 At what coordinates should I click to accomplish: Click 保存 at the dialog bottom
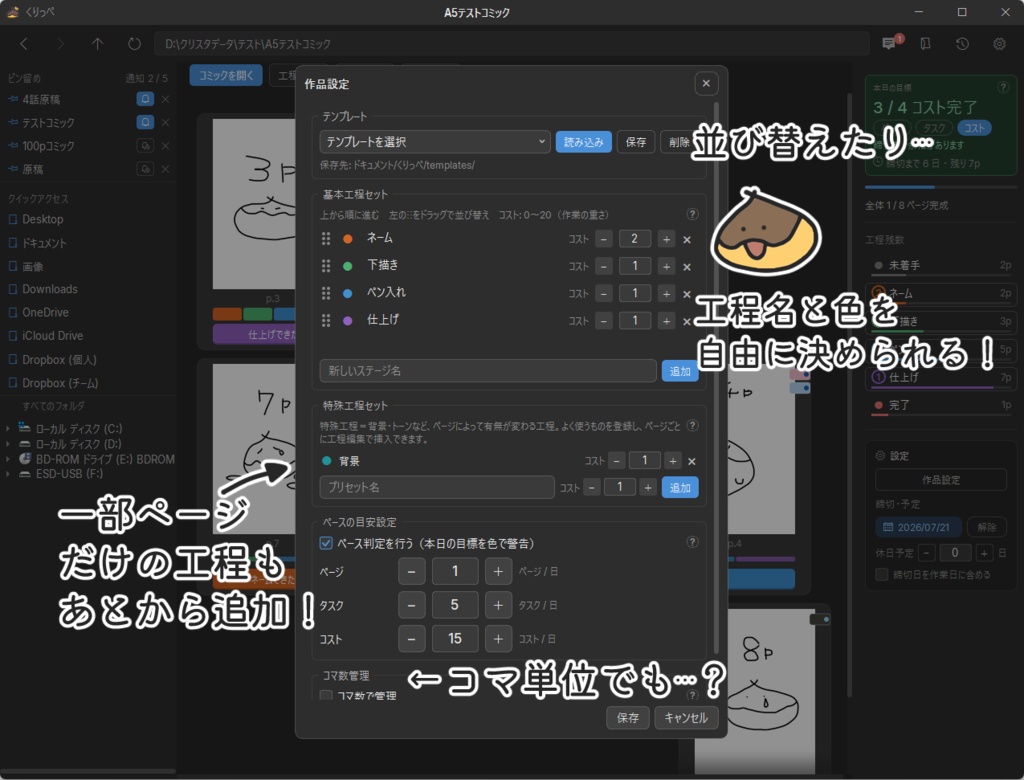[x=628, y=717]
